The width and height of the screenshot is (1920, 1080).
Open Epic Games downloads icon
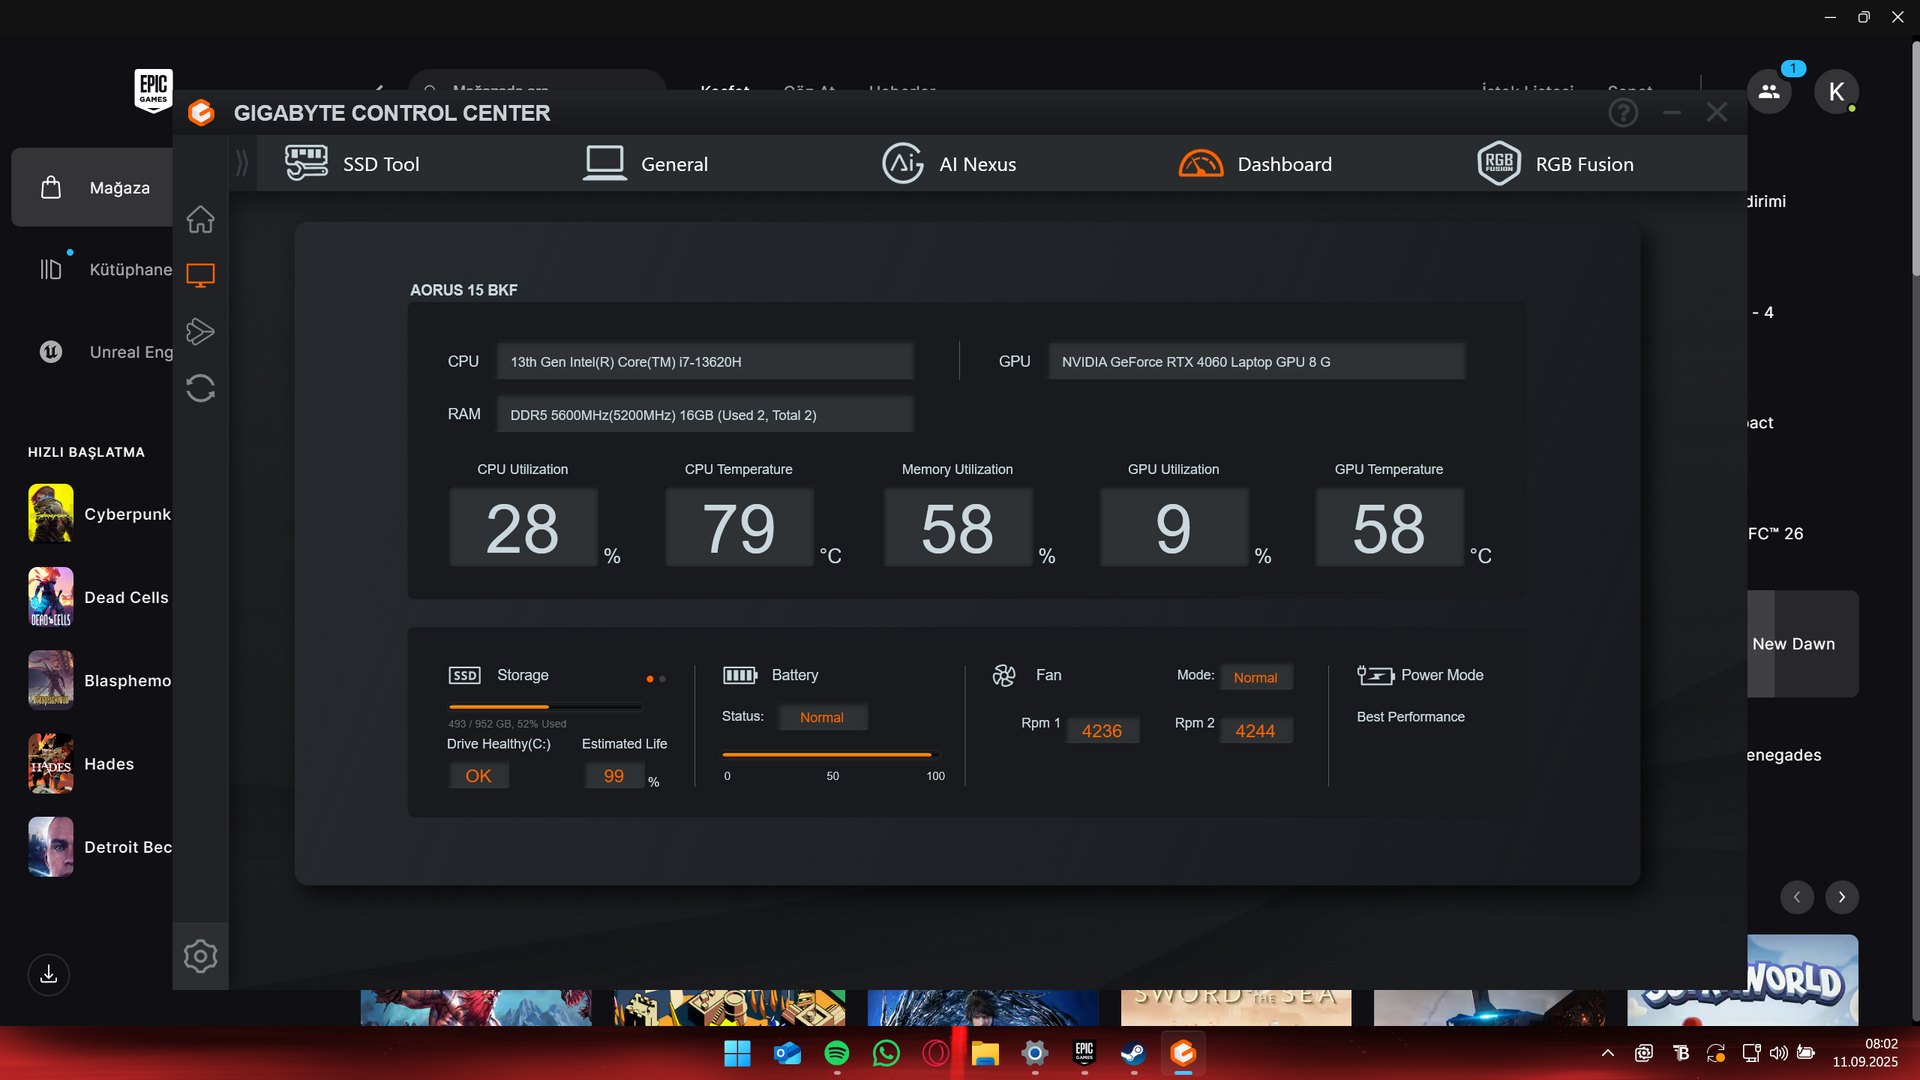[48, 974]
